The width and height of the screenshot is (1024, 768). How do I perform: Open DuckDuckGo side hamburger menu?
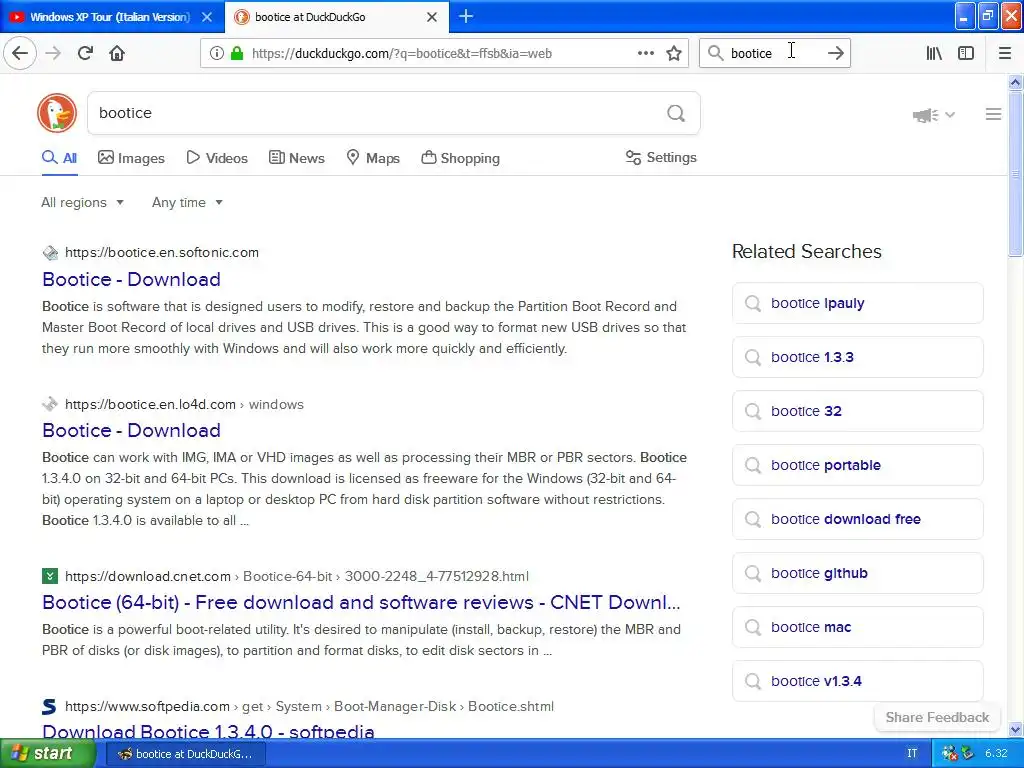click(993, 114)
